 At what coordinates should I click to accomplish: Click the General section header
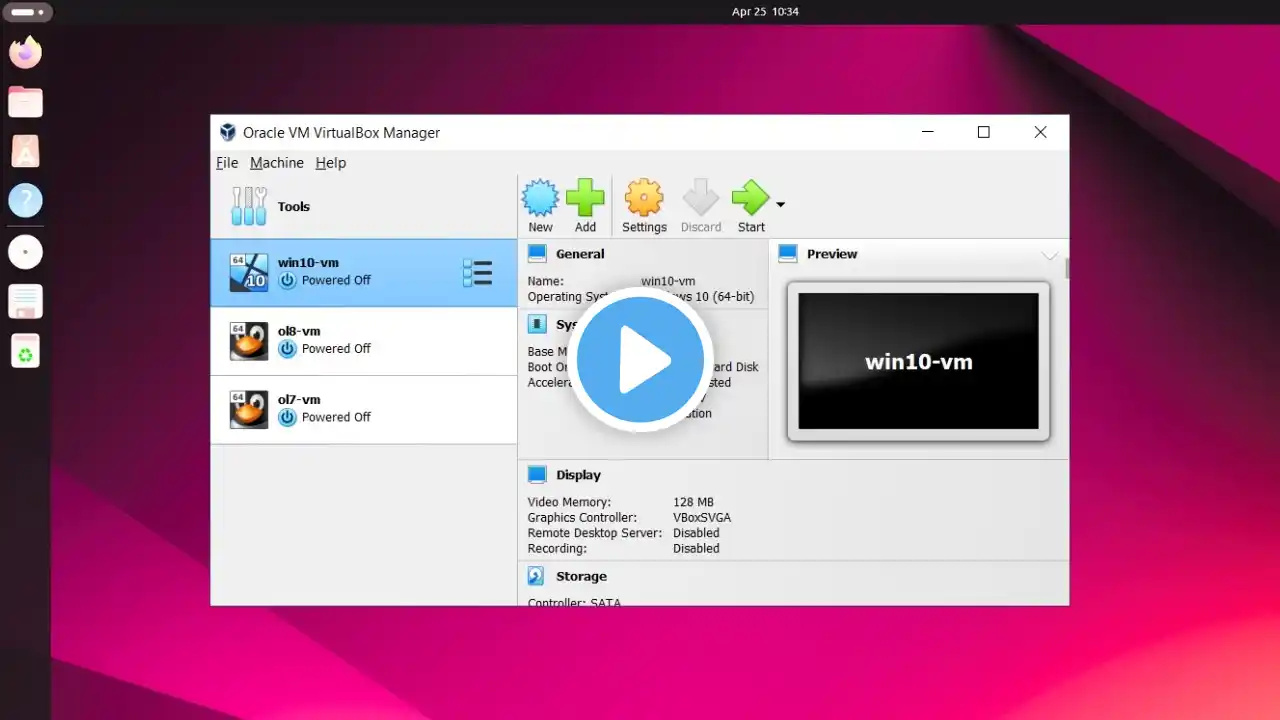(x=580, y=254)
